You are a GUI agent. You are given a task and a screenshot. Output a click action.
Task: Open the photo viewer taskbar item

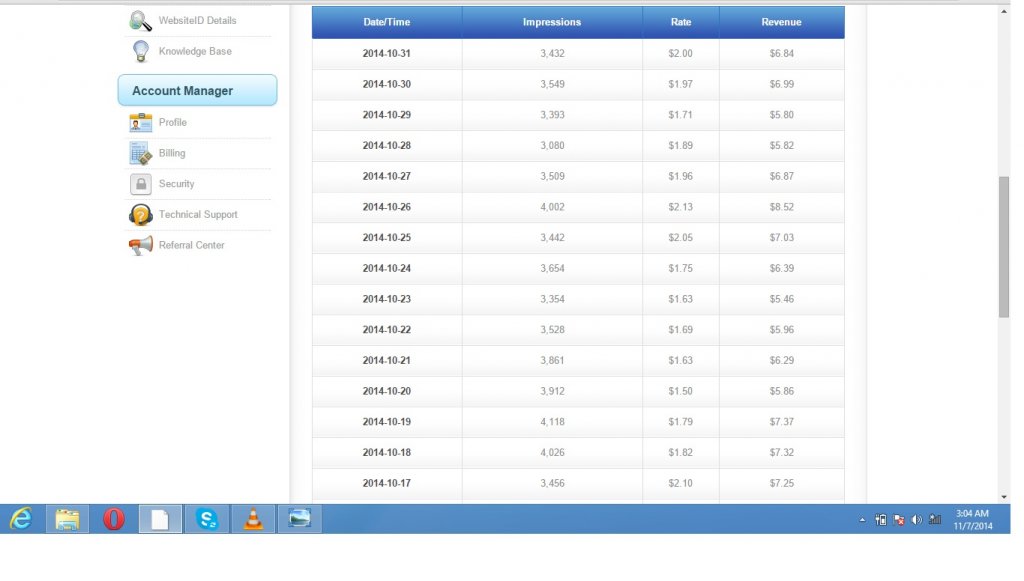point(299,520)
